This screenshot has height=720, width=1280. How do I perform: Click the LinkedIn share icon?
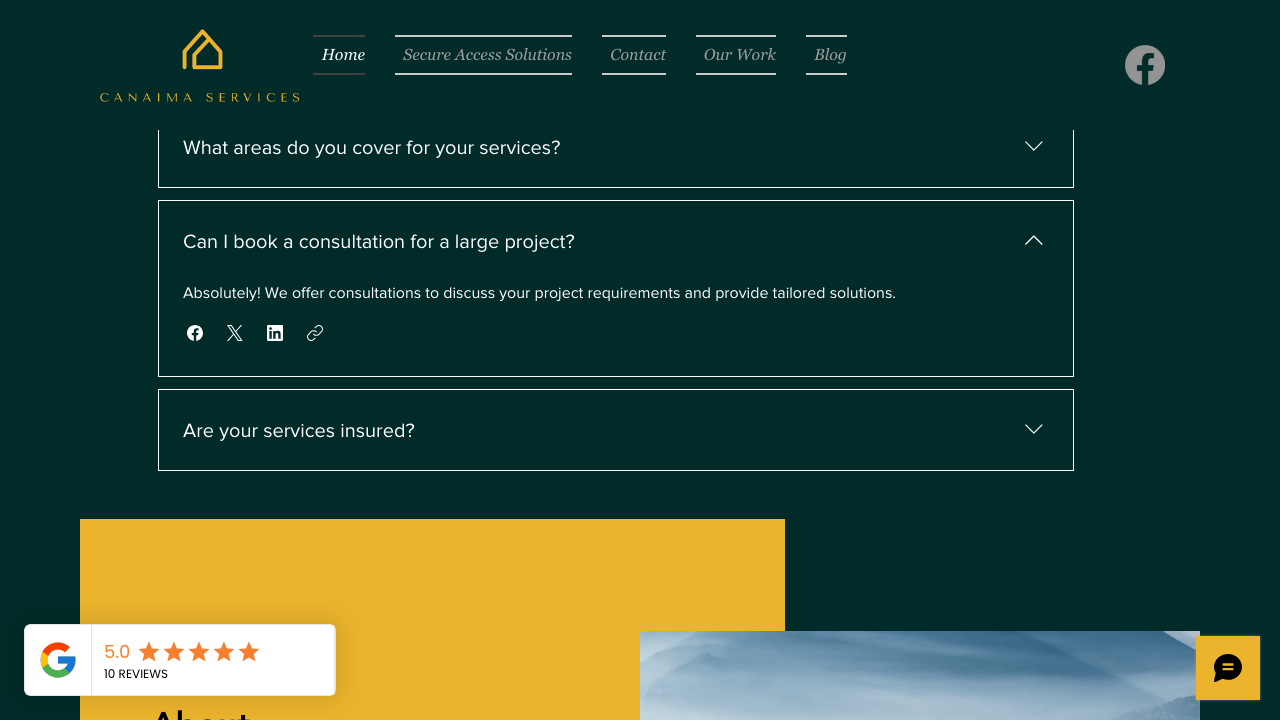(275, 332)
